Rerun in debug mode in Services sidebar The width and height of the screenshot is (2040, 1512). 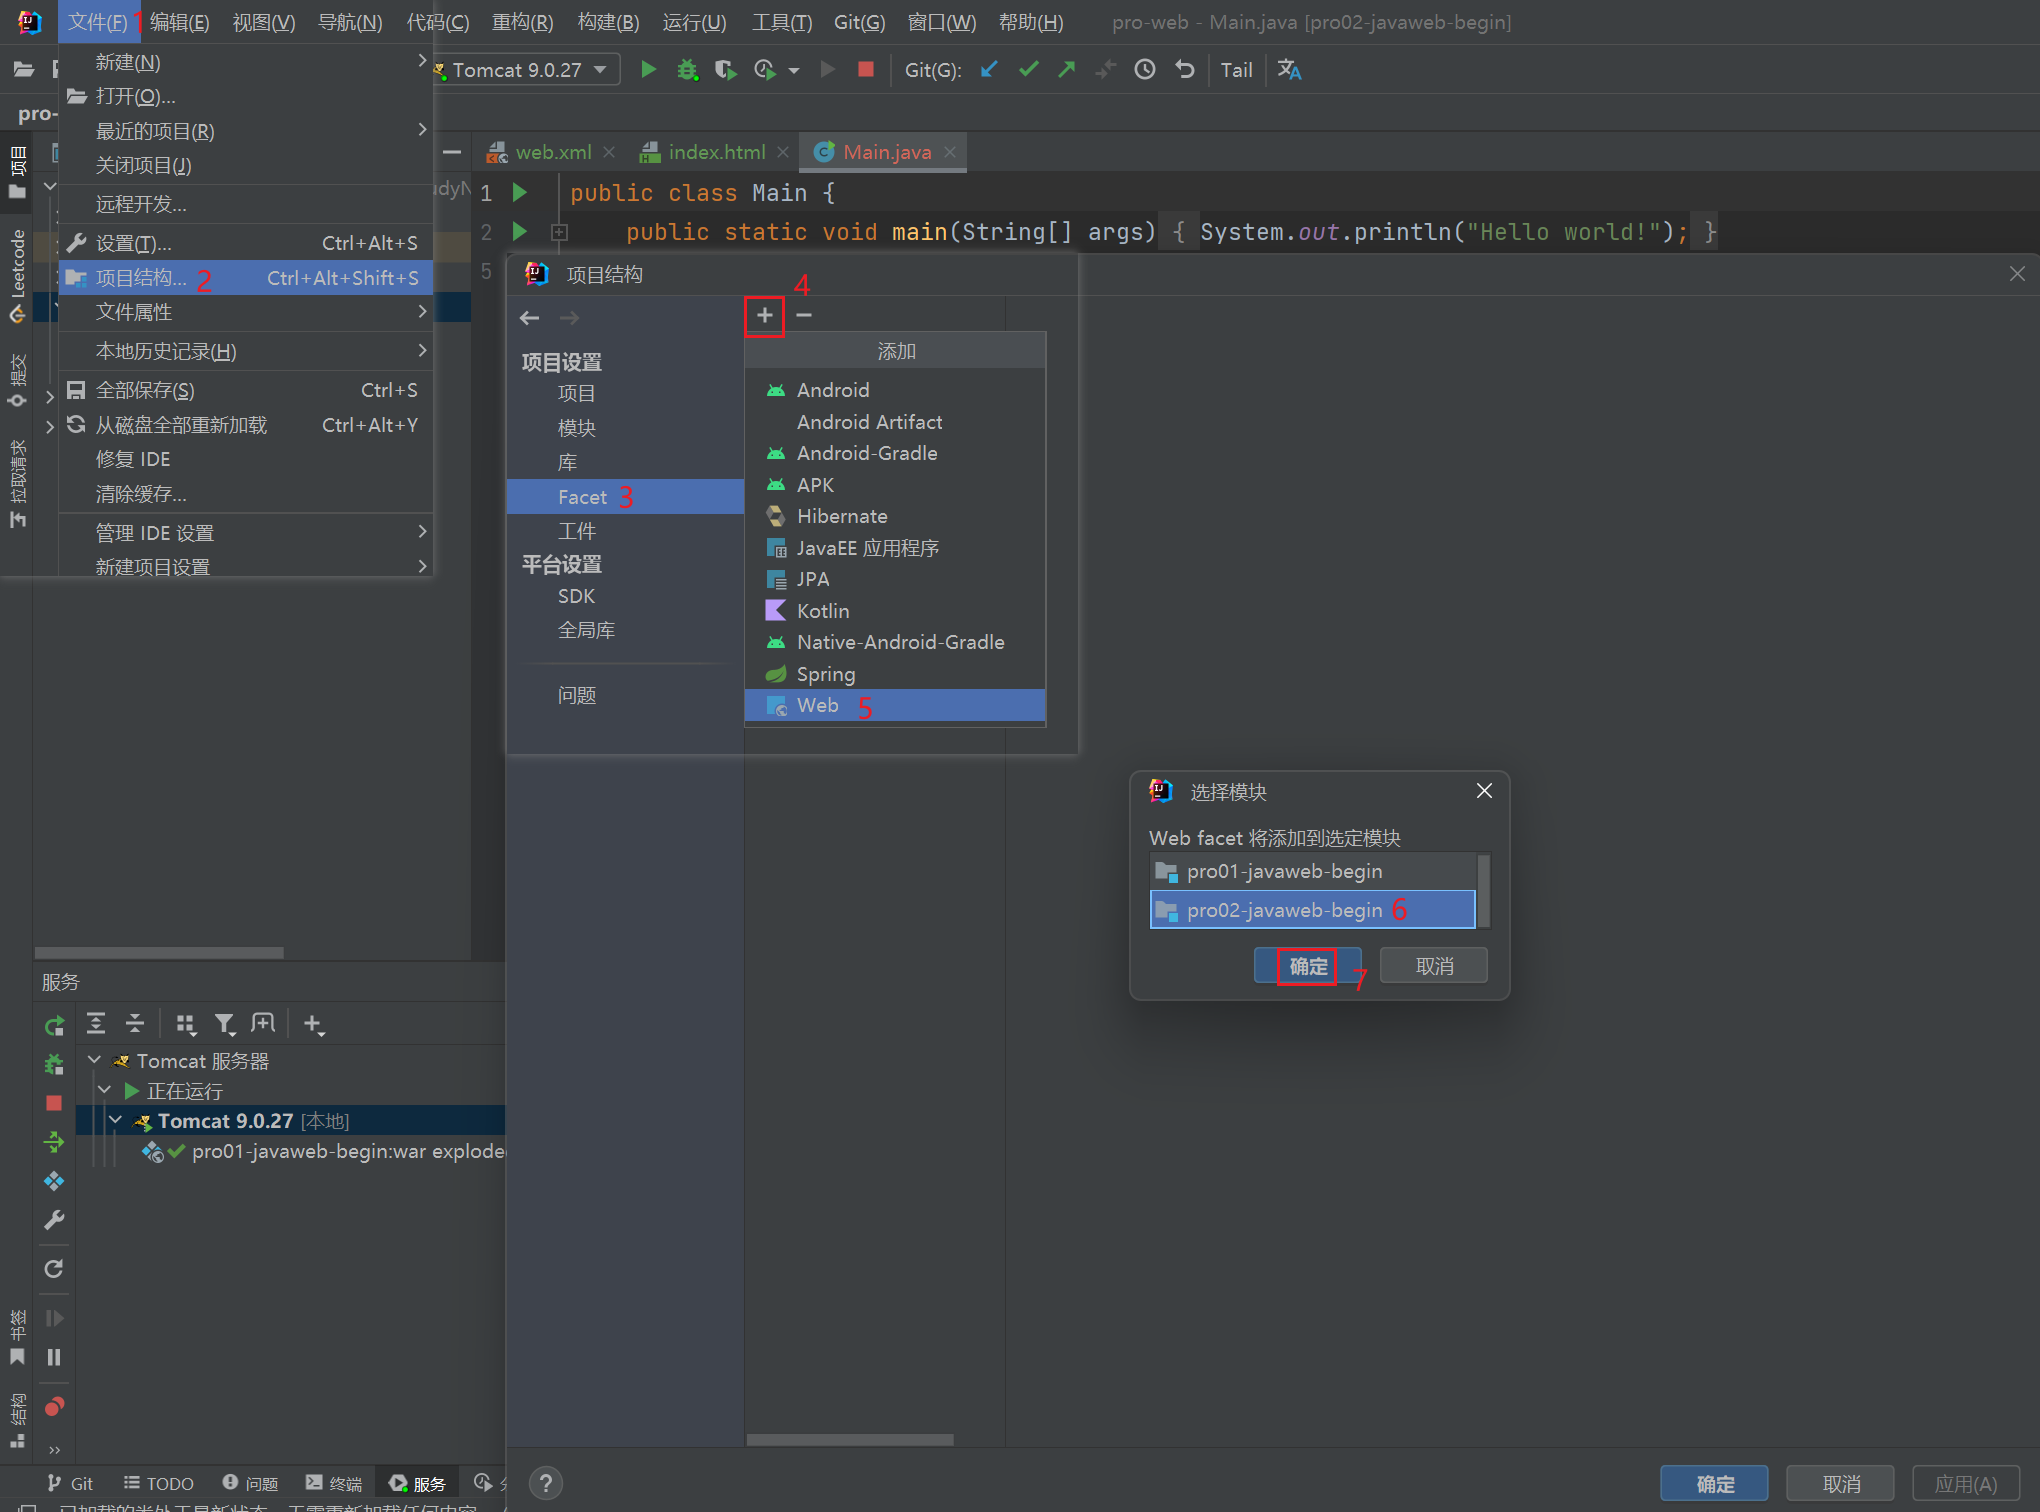pos(54,1064)
